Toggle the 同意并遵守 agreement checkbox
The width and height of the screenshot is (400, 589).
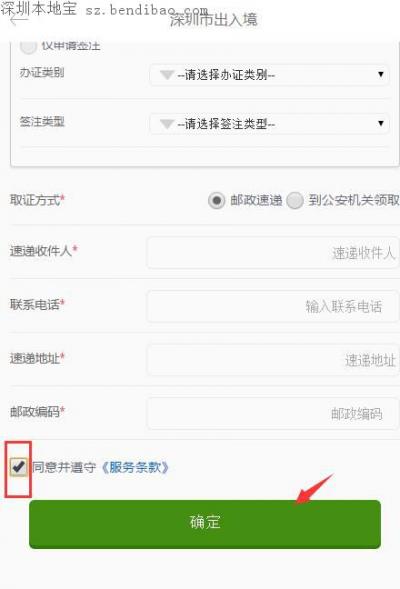click(x=18, y=467)
